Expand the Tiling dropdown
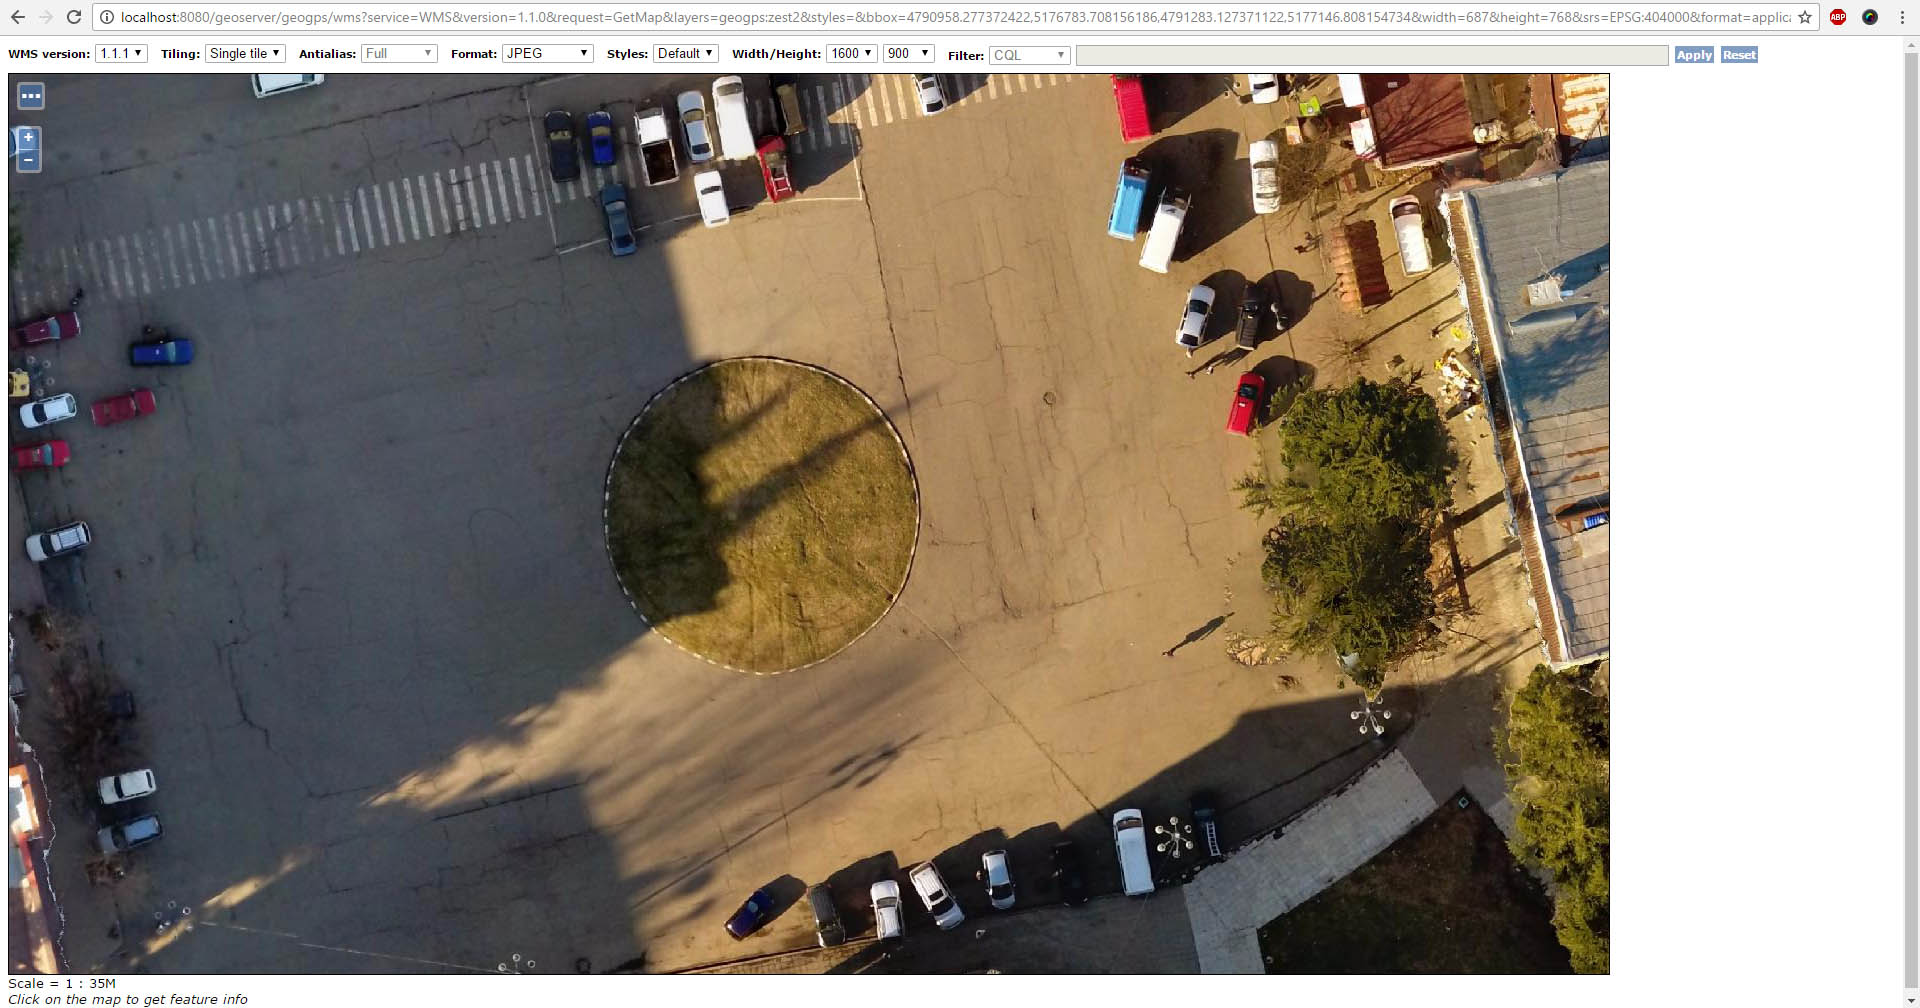This screenshot has width=1920, height=1008. 245,54
